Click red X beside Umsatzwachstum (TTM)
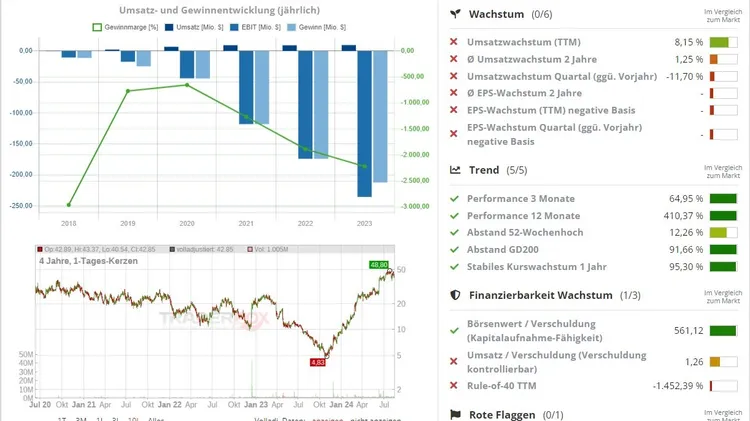Screen dimensions: 750x421 pyautogui.click(x=454, y=42)
